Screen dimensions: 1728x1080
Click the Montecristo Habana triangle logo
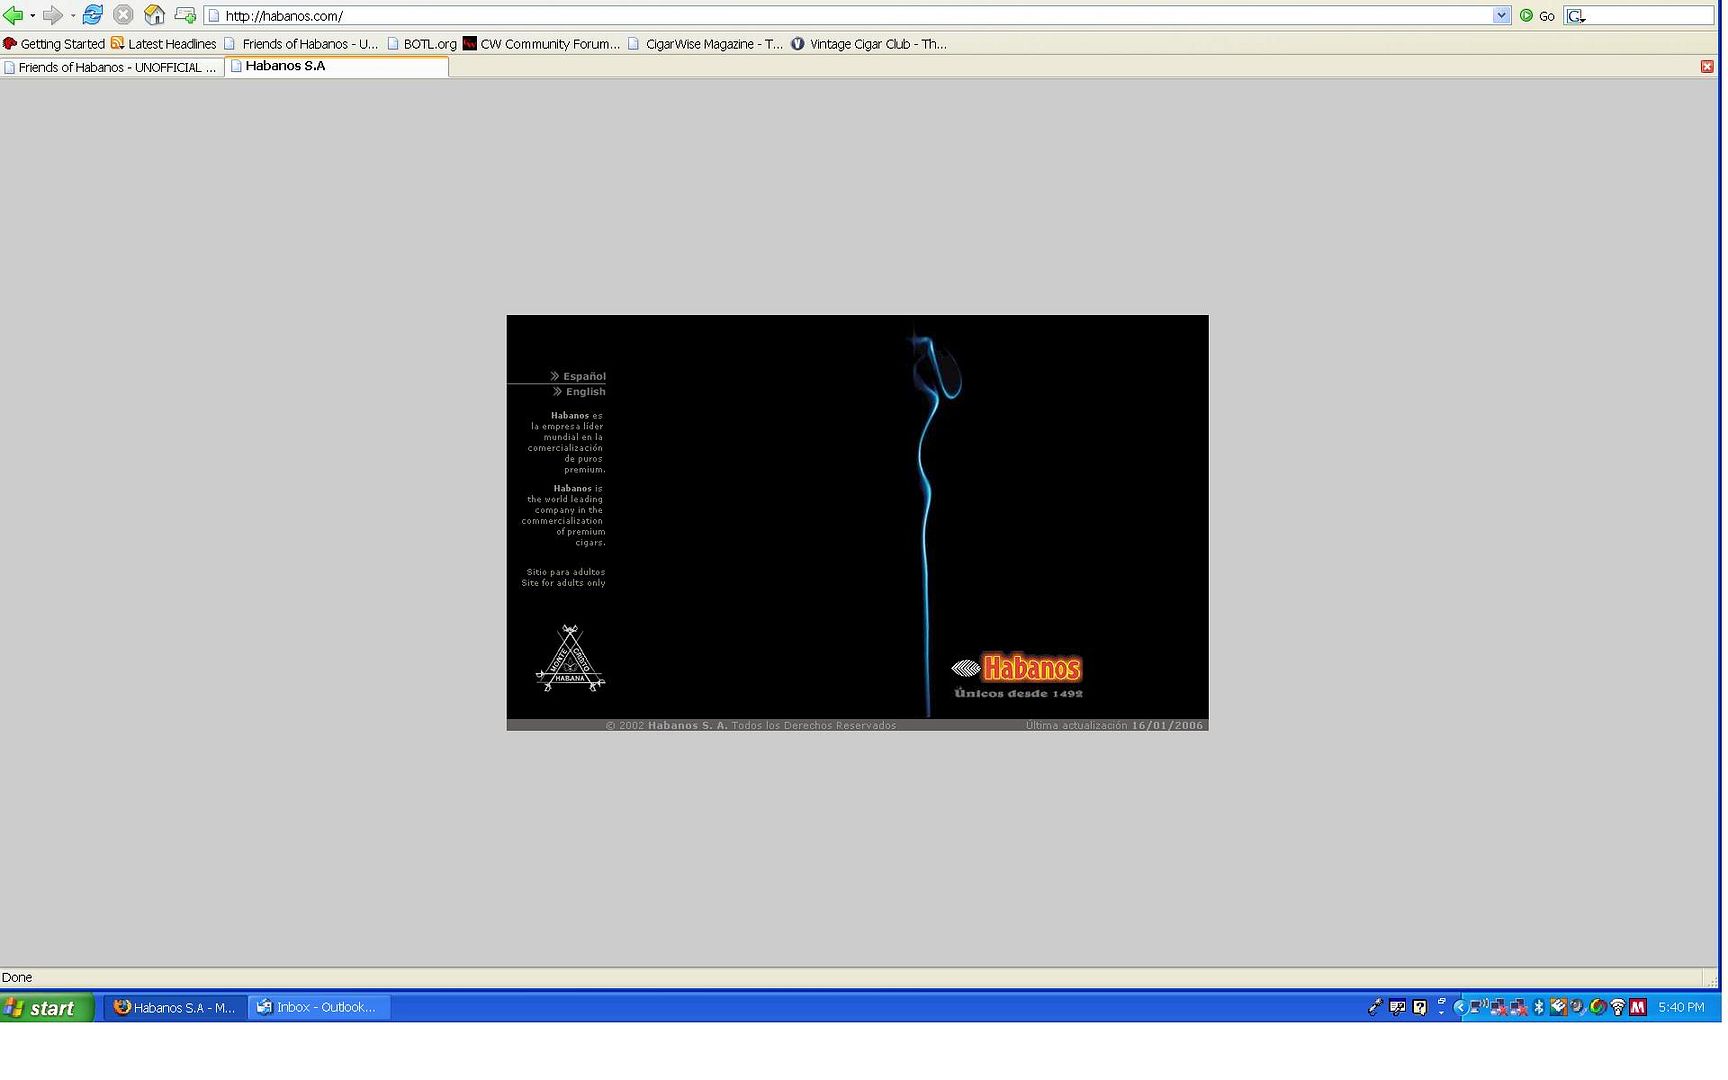(x=570, y=658)
